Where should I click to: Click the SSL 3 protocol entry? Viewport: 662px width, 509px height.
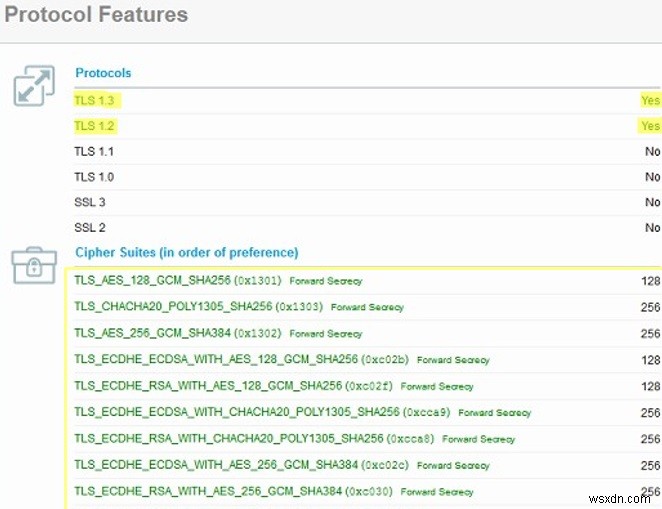click(90, 203)
